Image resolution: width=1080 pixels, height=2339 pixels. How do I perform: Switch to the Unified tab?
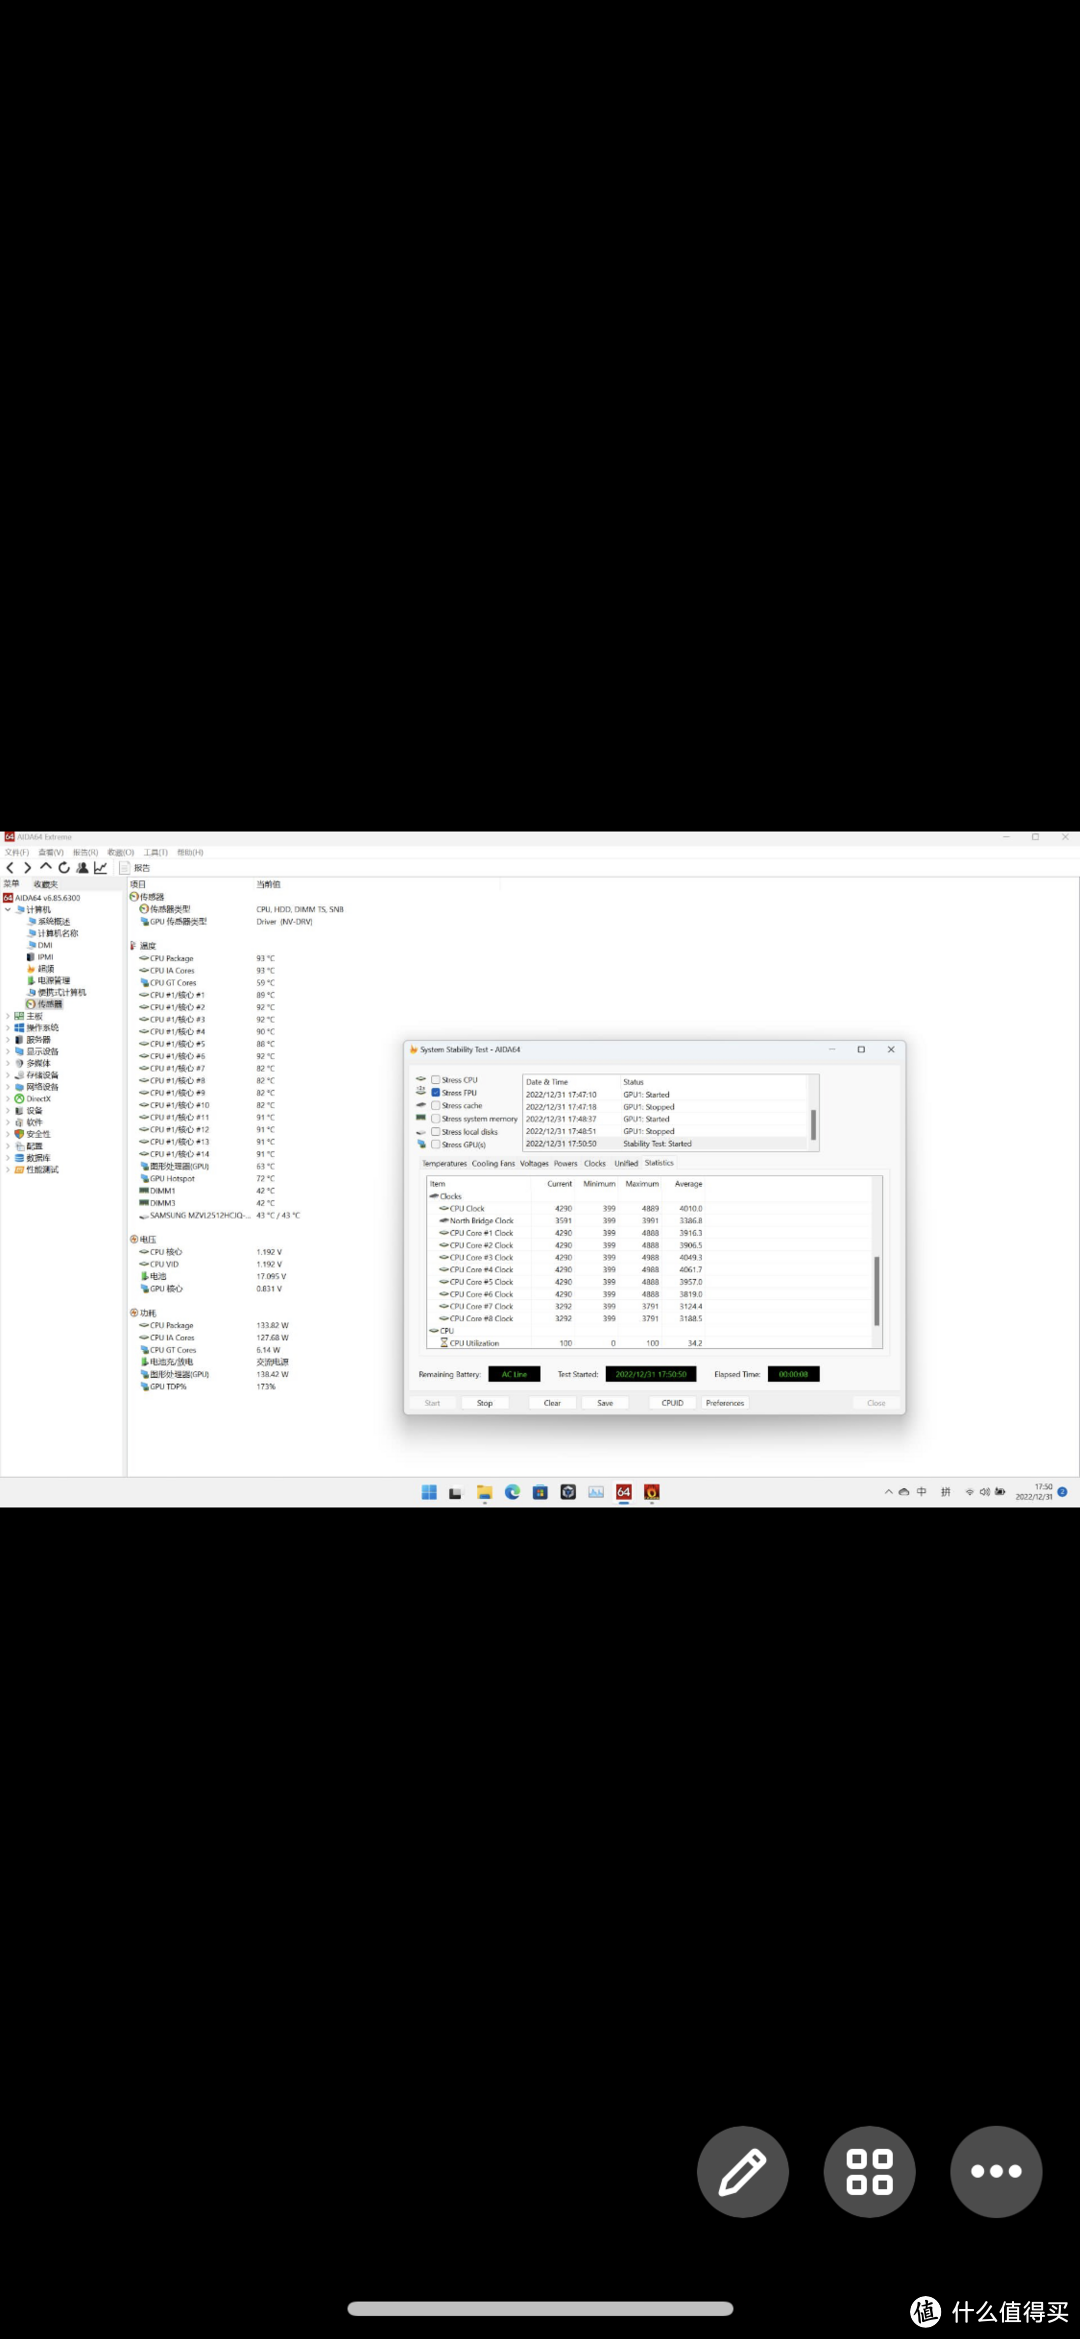click(626, 1164)
